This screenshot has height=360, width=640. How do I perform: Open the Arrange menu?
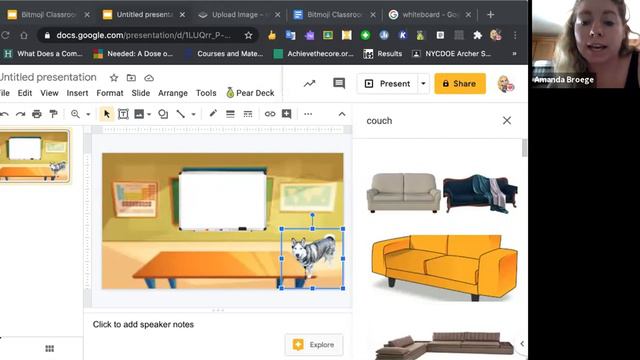coord(173,93)
